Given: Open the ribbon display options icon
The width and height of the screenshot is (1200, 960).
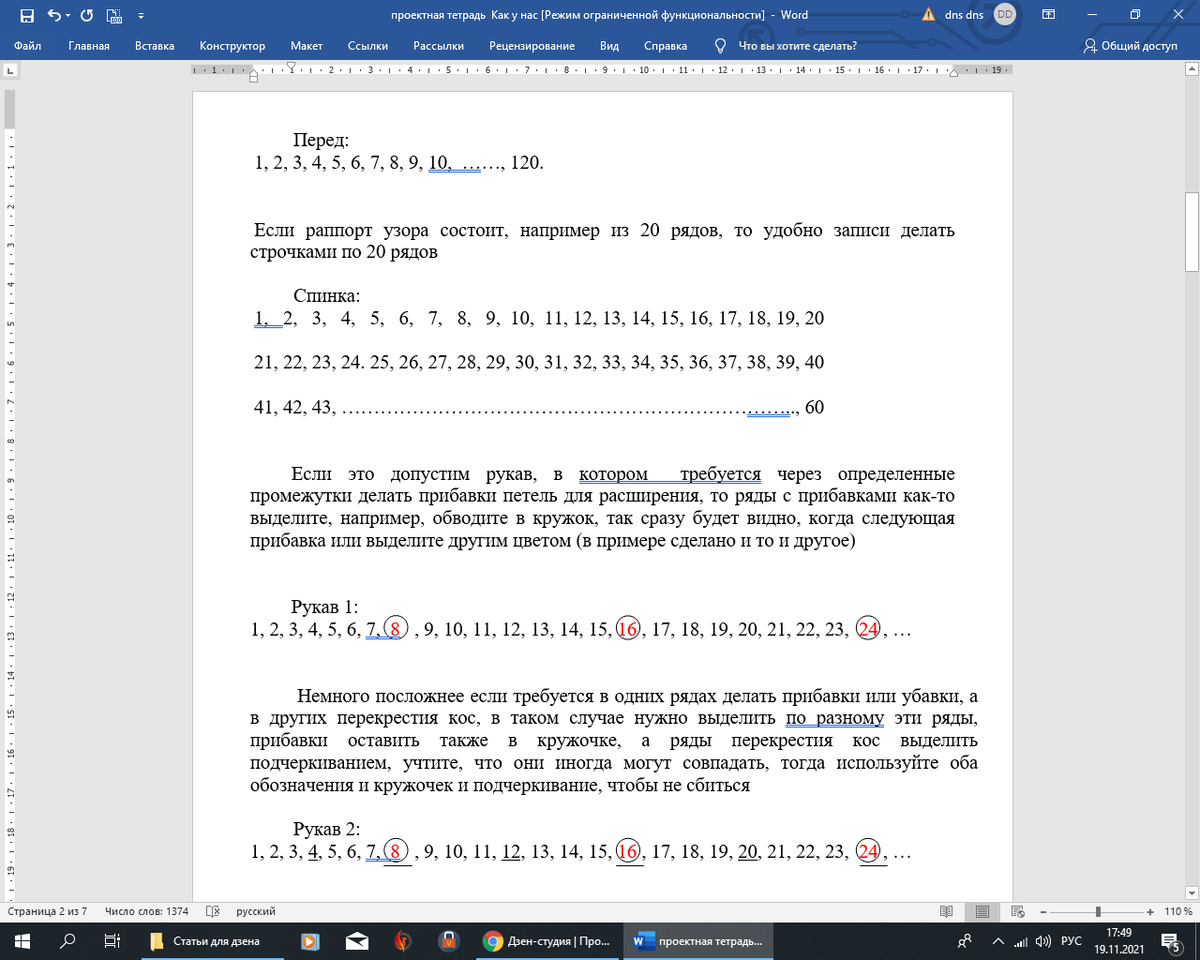Looking at the screenshot, I should point(1049,15).
